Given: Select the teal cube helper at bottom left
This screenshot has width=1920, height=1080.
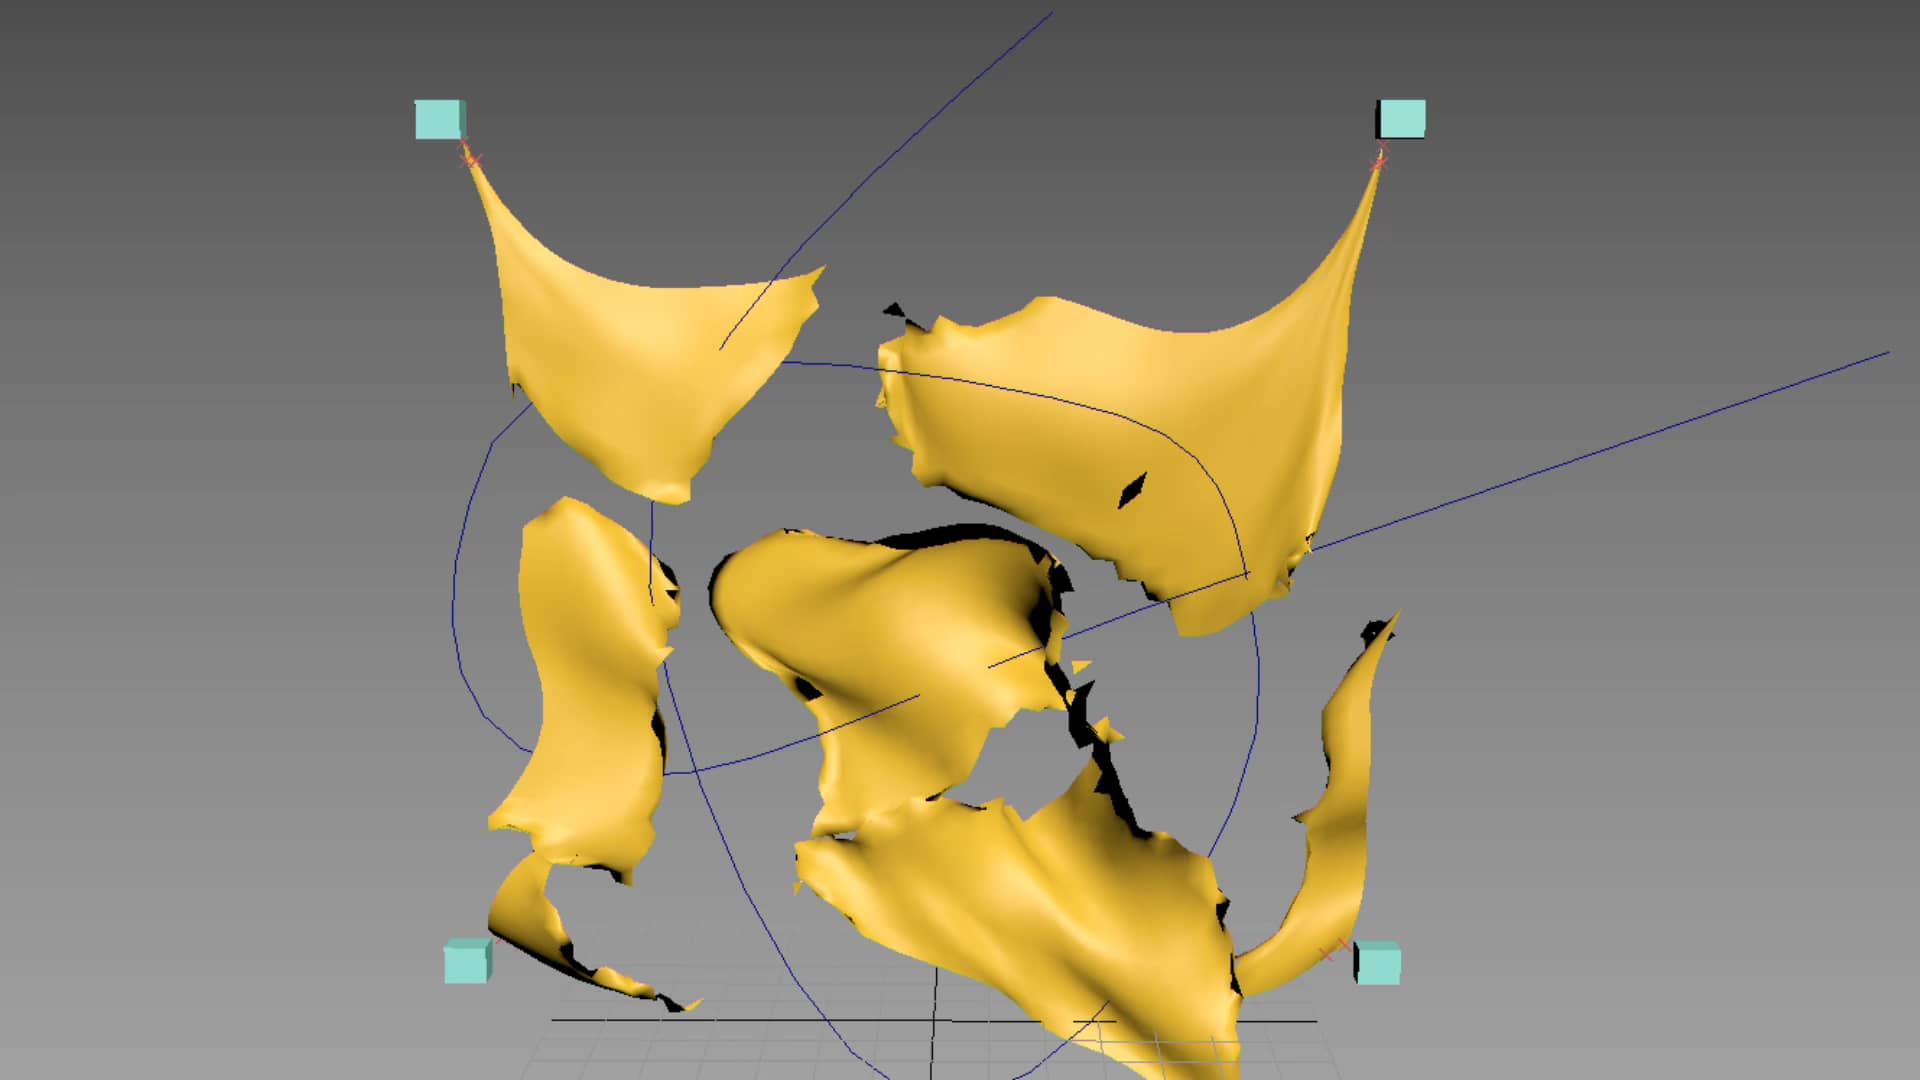Looking at the screenshot, I should (466, 963).
